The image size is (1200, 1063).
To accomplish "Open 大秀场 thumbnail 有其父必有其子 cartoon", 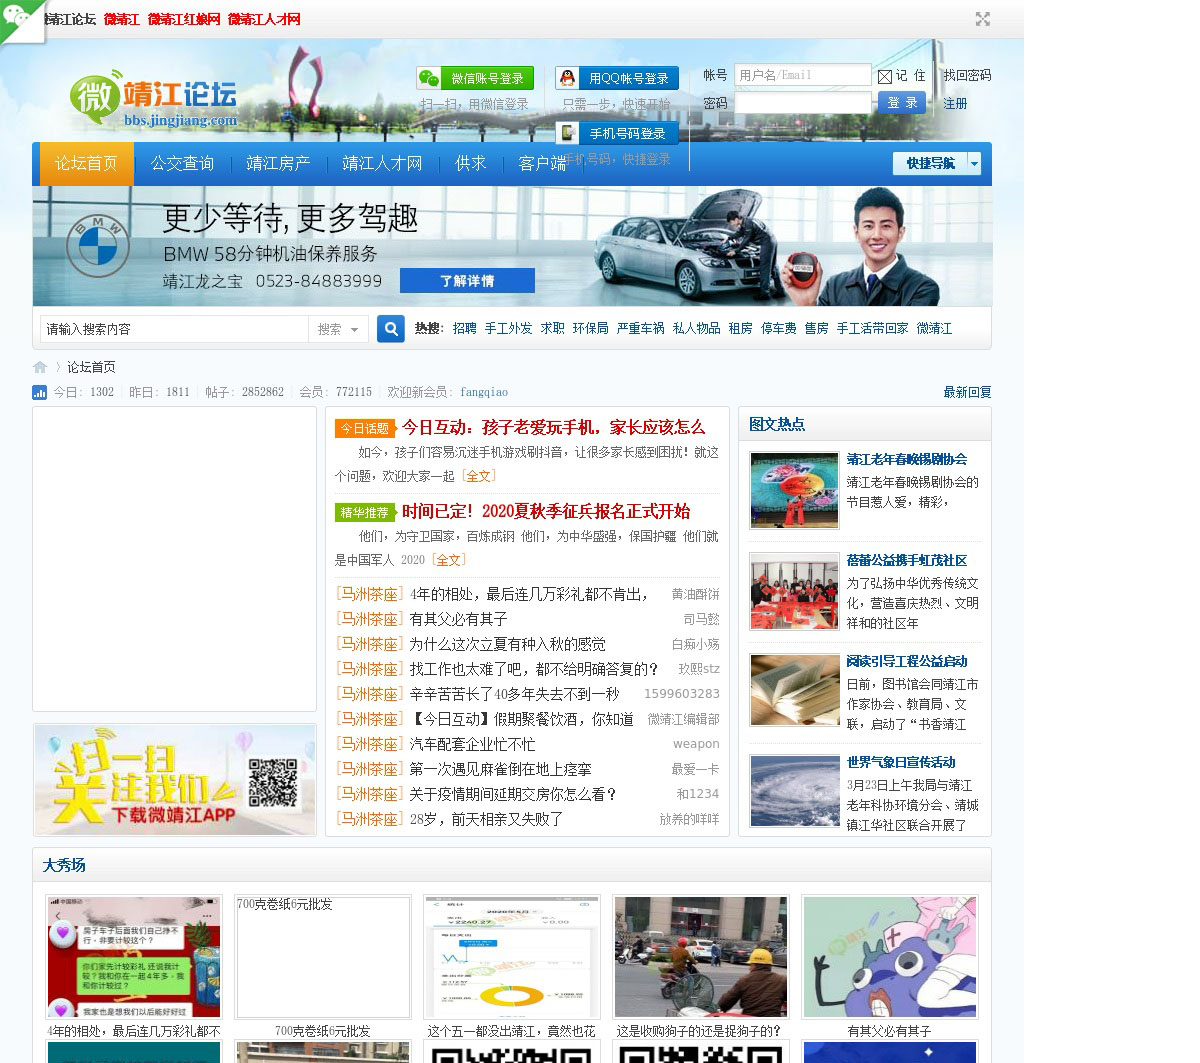I will click(x=889, y=957).
